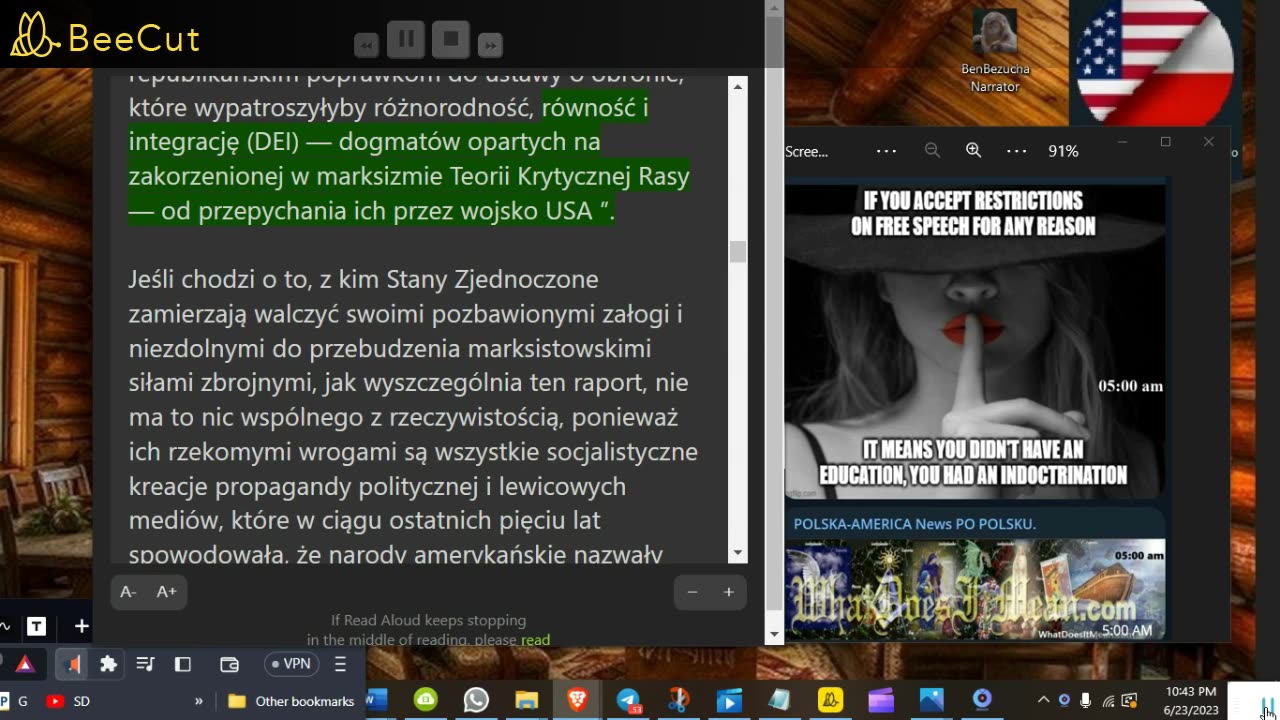Screen dimensions: 1280x720
Task: Open the webcam recorder taskbar icon
Action: click(x=982, y=700)
